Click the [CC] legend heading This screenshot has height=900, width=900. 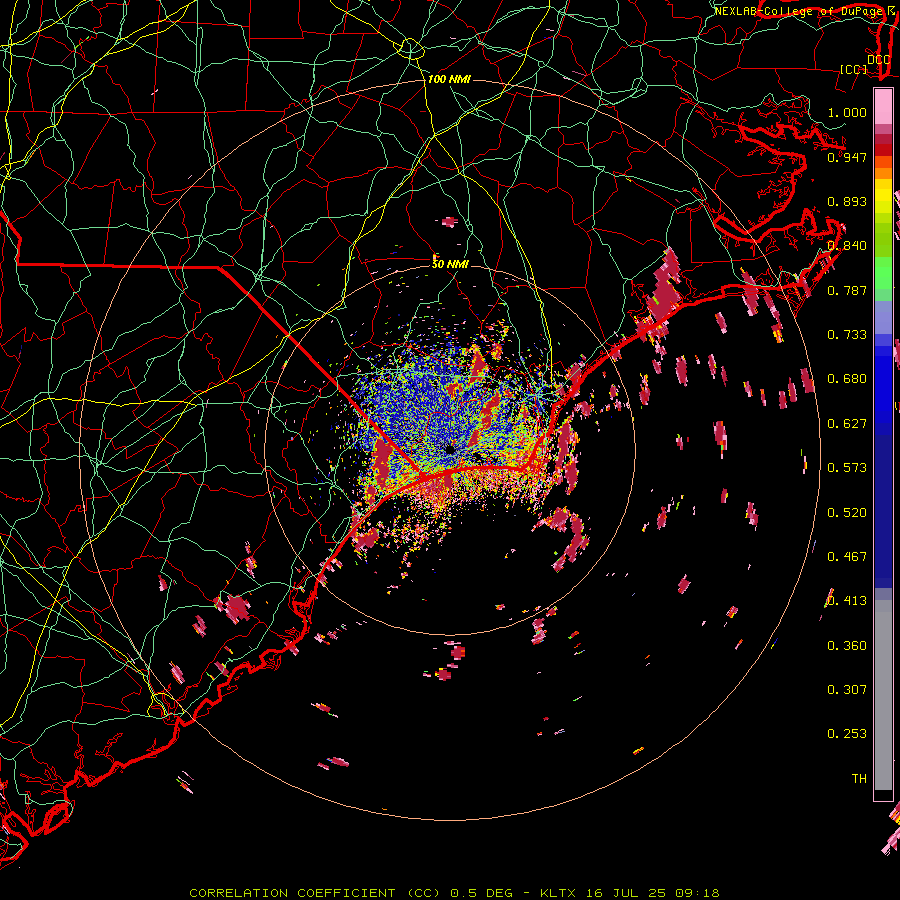pos(853,69)
